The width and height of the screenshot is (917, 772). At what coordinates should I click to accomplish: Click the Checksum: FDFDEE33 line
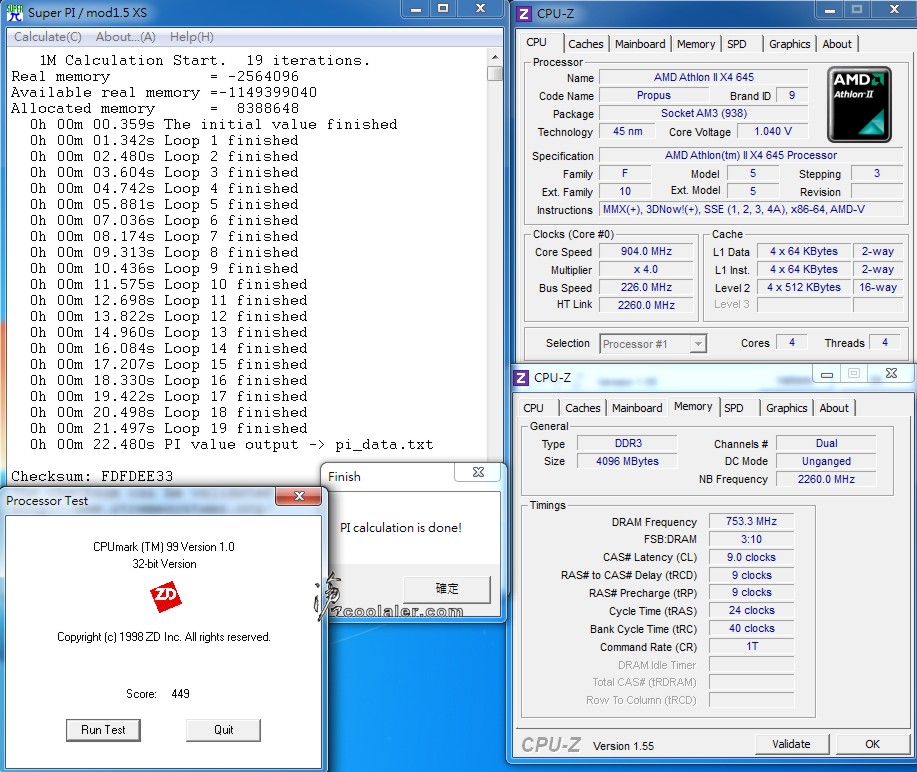[92, 476]
